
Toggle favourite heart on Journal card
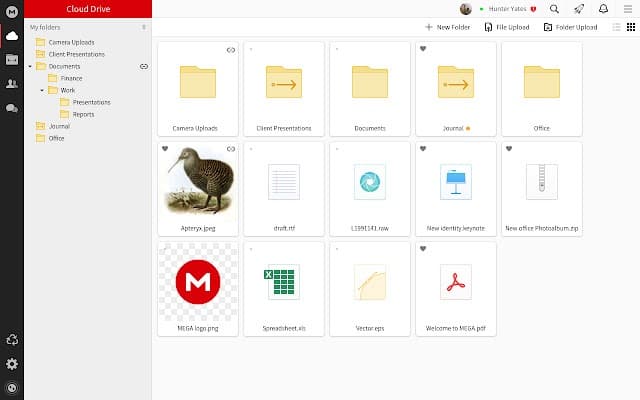point(423,49)
